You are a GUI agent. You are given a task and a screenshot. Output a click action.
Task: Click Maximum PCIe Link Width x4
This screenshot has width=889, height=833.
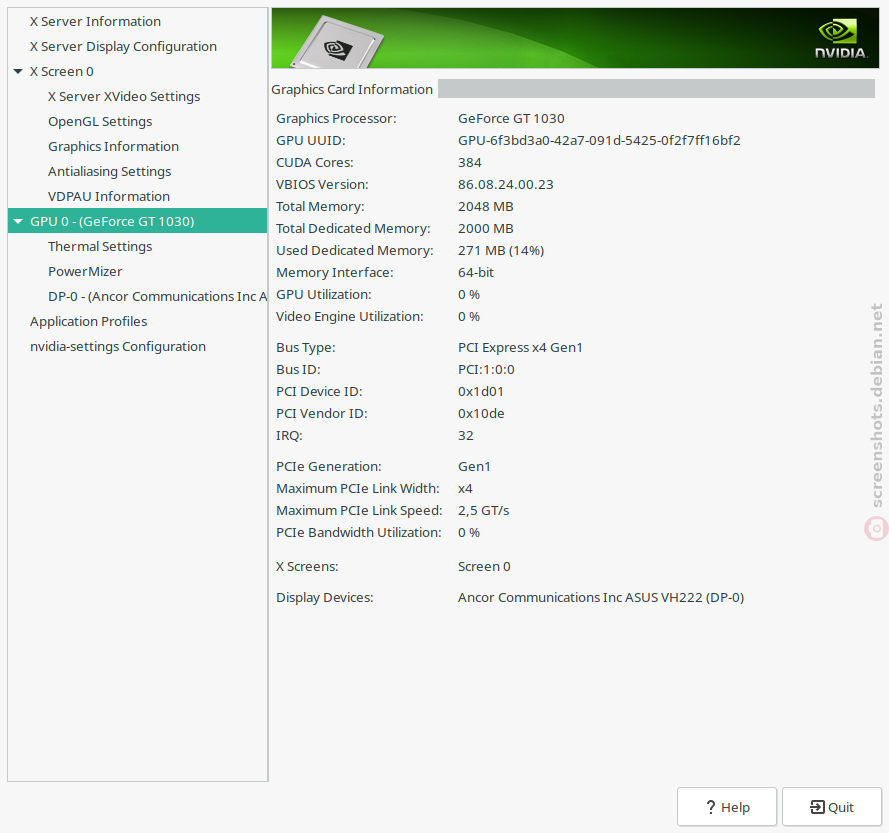(x=465, y=489)
